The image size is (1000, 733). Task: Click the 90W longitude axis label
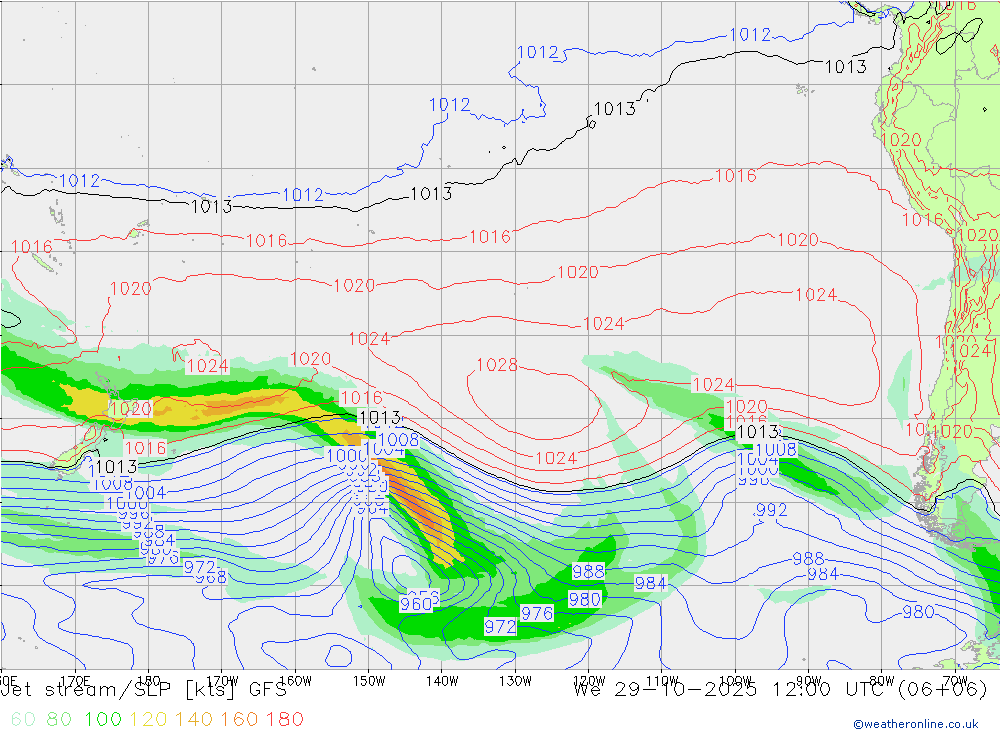point(809,681)
